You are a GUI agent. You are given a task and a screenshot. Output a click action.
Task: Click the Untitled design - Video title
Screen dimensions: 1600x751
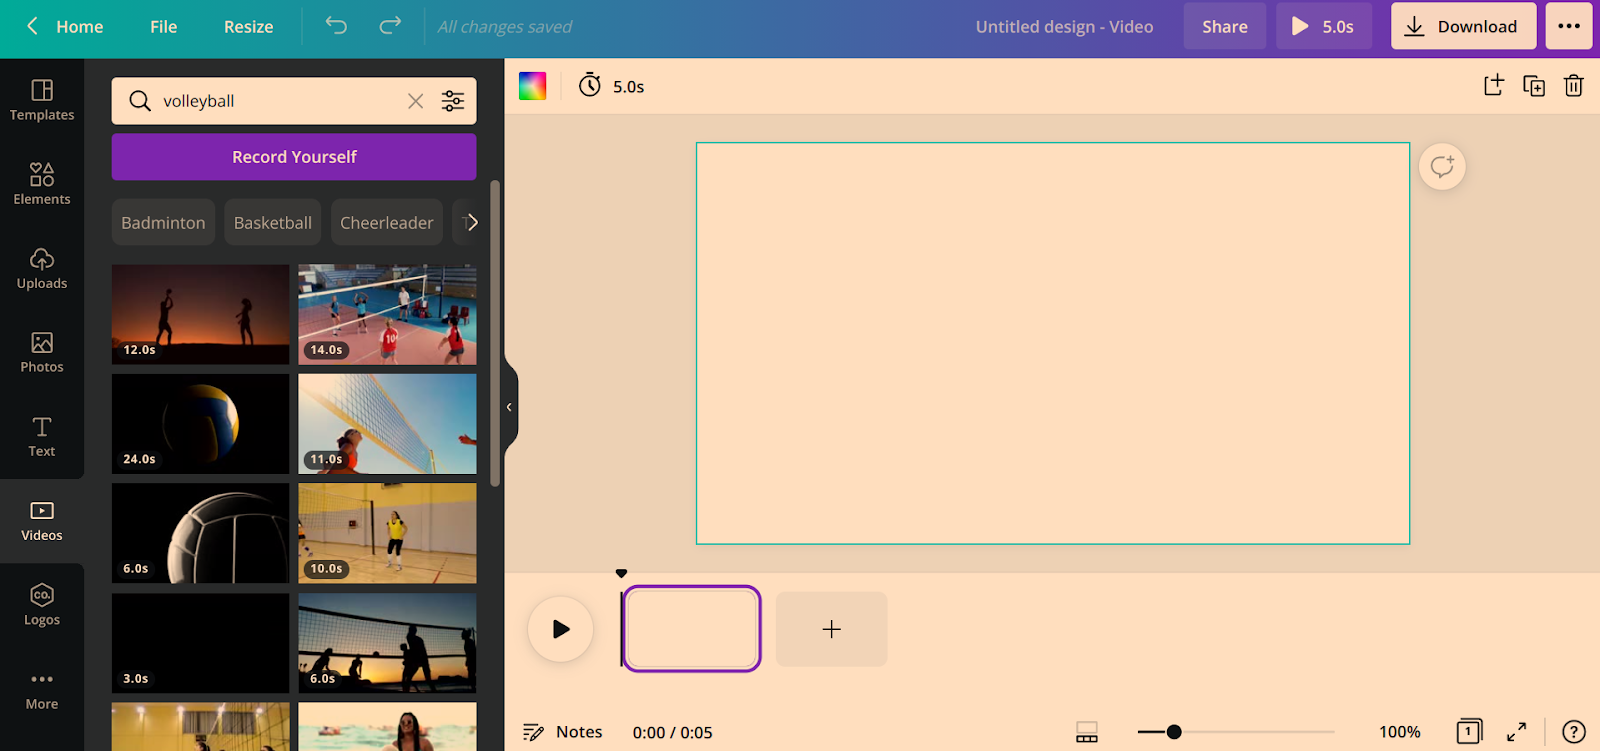[x=1064, y=27]
